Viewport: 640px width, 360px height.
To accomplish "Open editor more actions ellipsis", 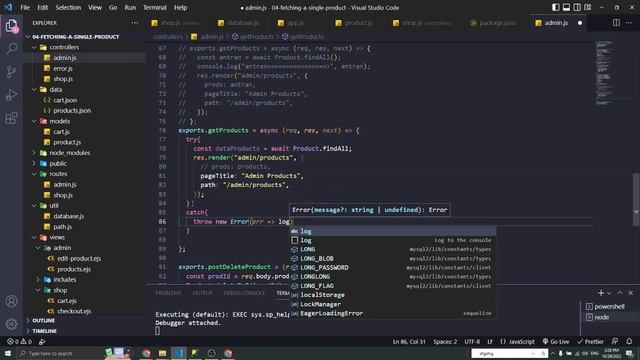I will 629,23.
